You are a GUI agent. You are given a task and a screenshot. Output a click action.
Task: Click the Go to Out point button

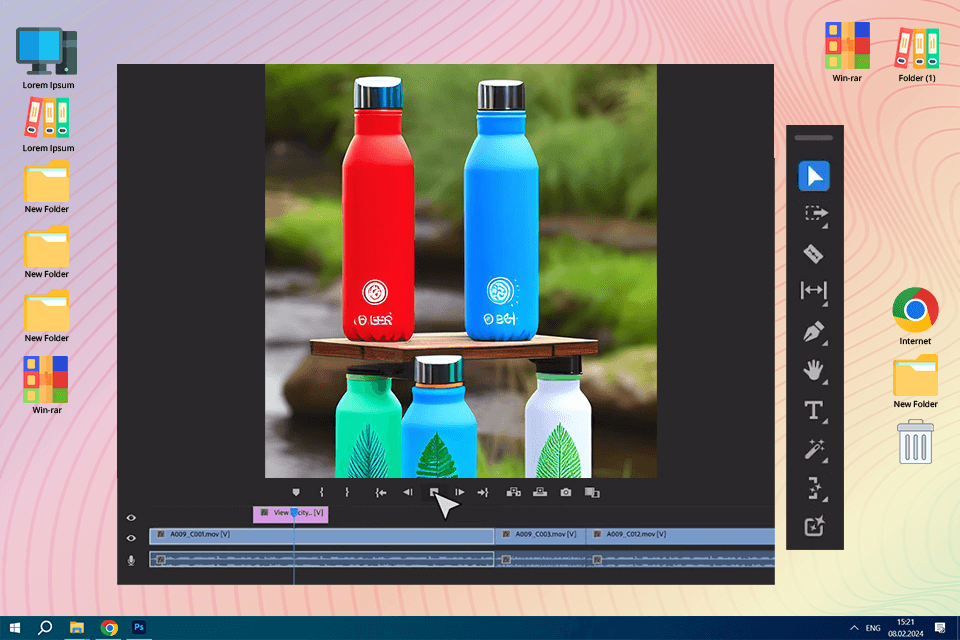[x=483, y=492]
